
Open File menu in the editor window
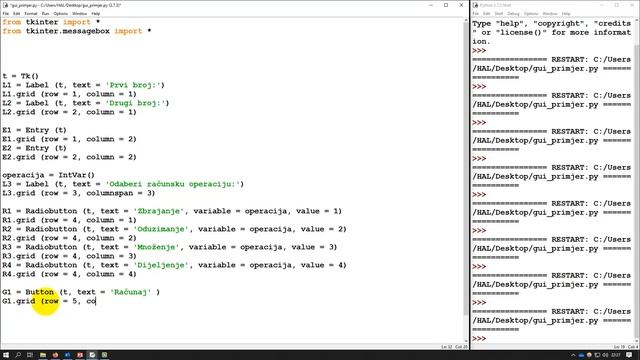(x=6, y=13)
